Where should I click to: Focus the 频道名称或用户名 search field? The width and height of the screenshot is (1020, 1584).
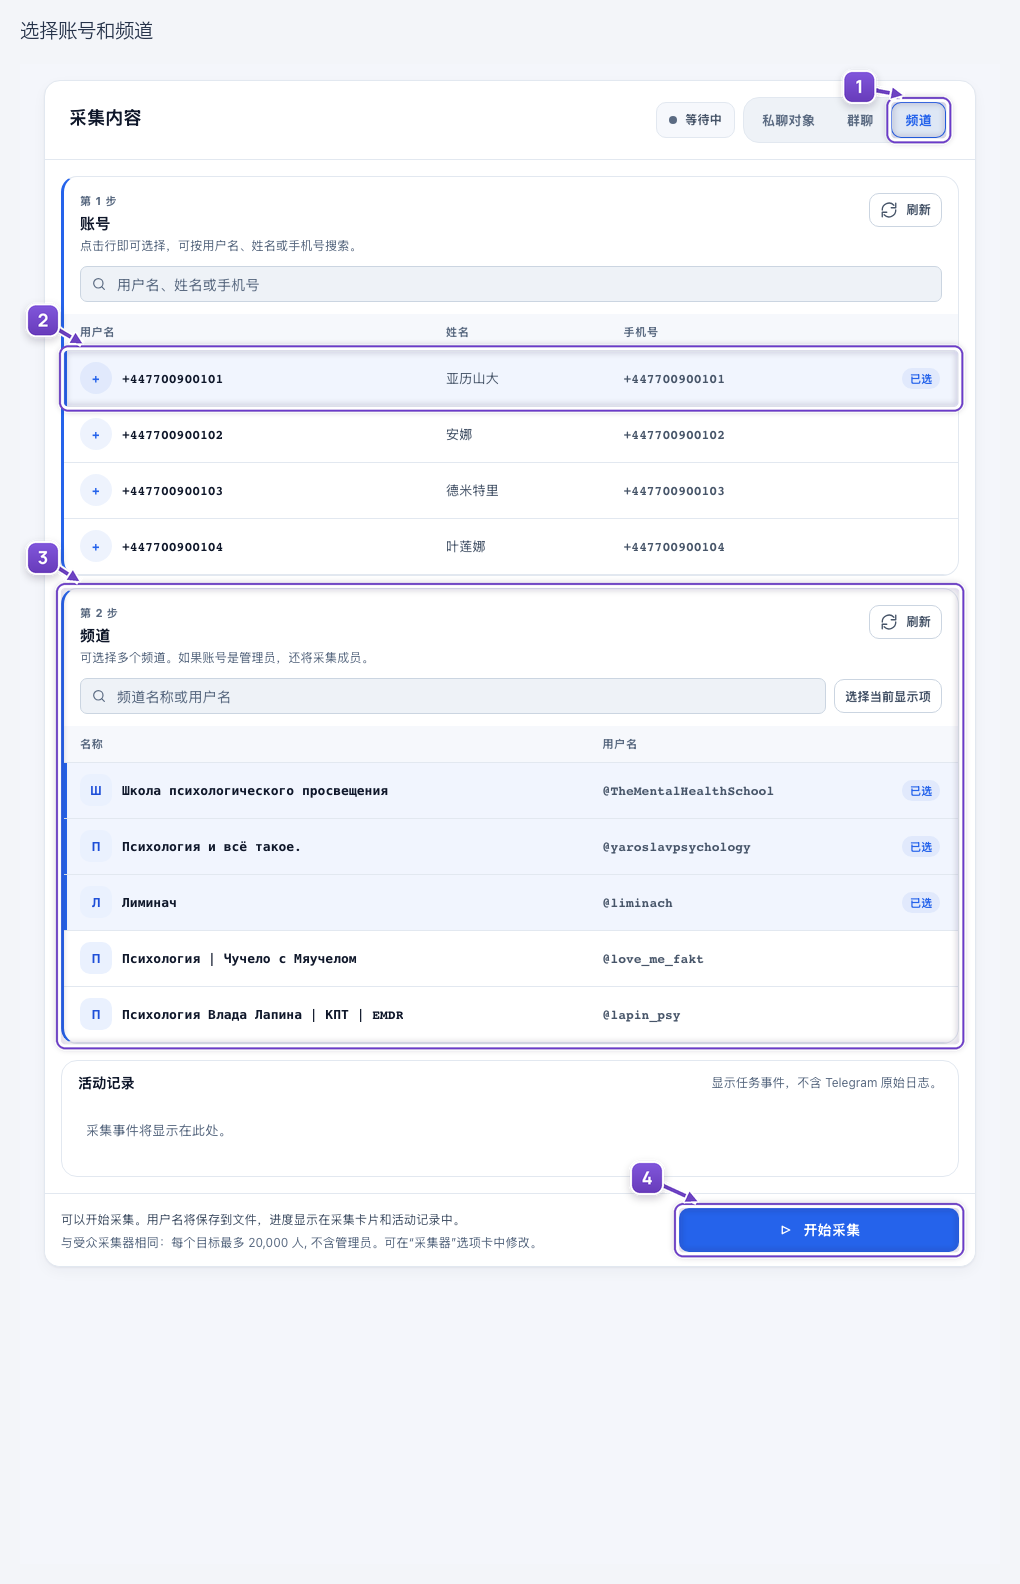(x=453, y=696)
